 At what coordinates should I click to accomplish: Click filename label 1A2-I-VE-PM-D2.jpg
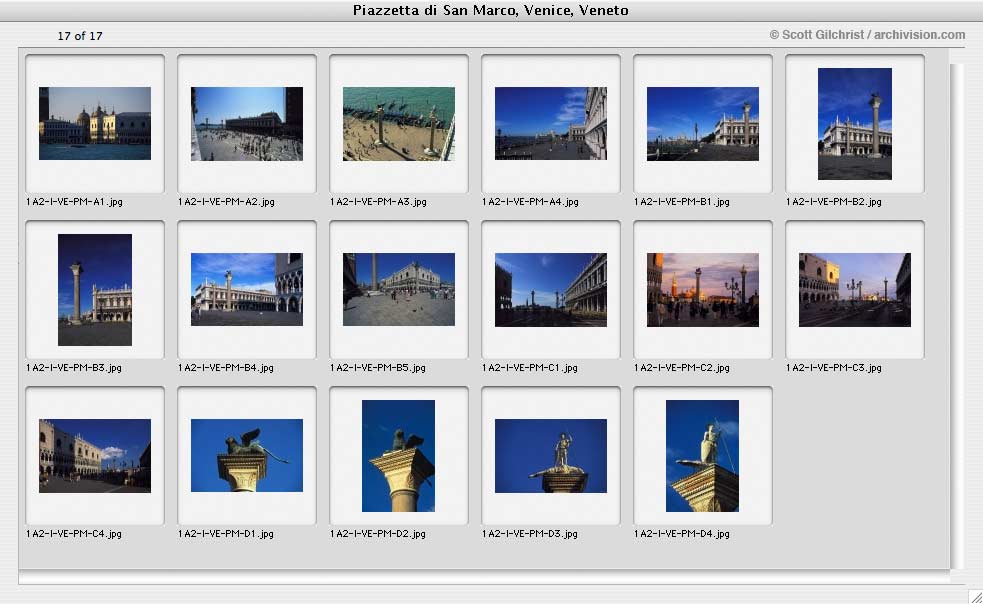tap(378, 534)
